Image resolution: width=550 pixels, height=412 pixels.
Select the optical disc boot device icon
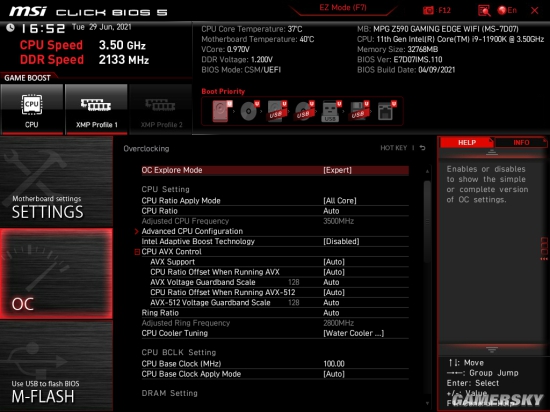(x=249, y=111)
